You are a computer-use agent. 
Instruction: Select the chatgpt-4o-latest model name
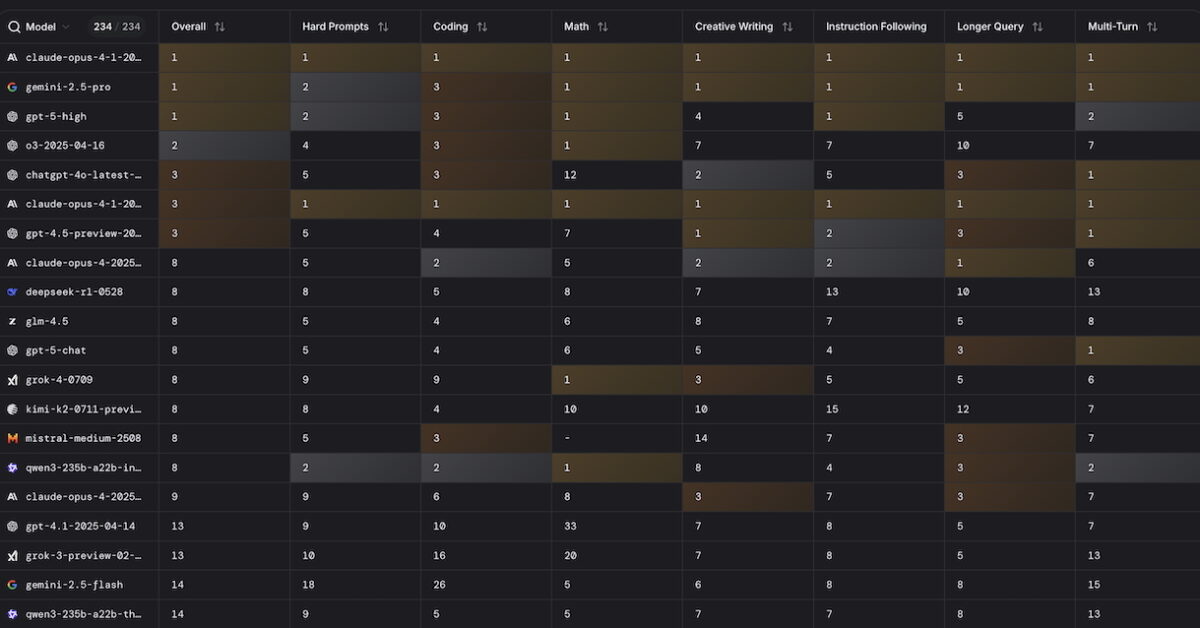84,175
